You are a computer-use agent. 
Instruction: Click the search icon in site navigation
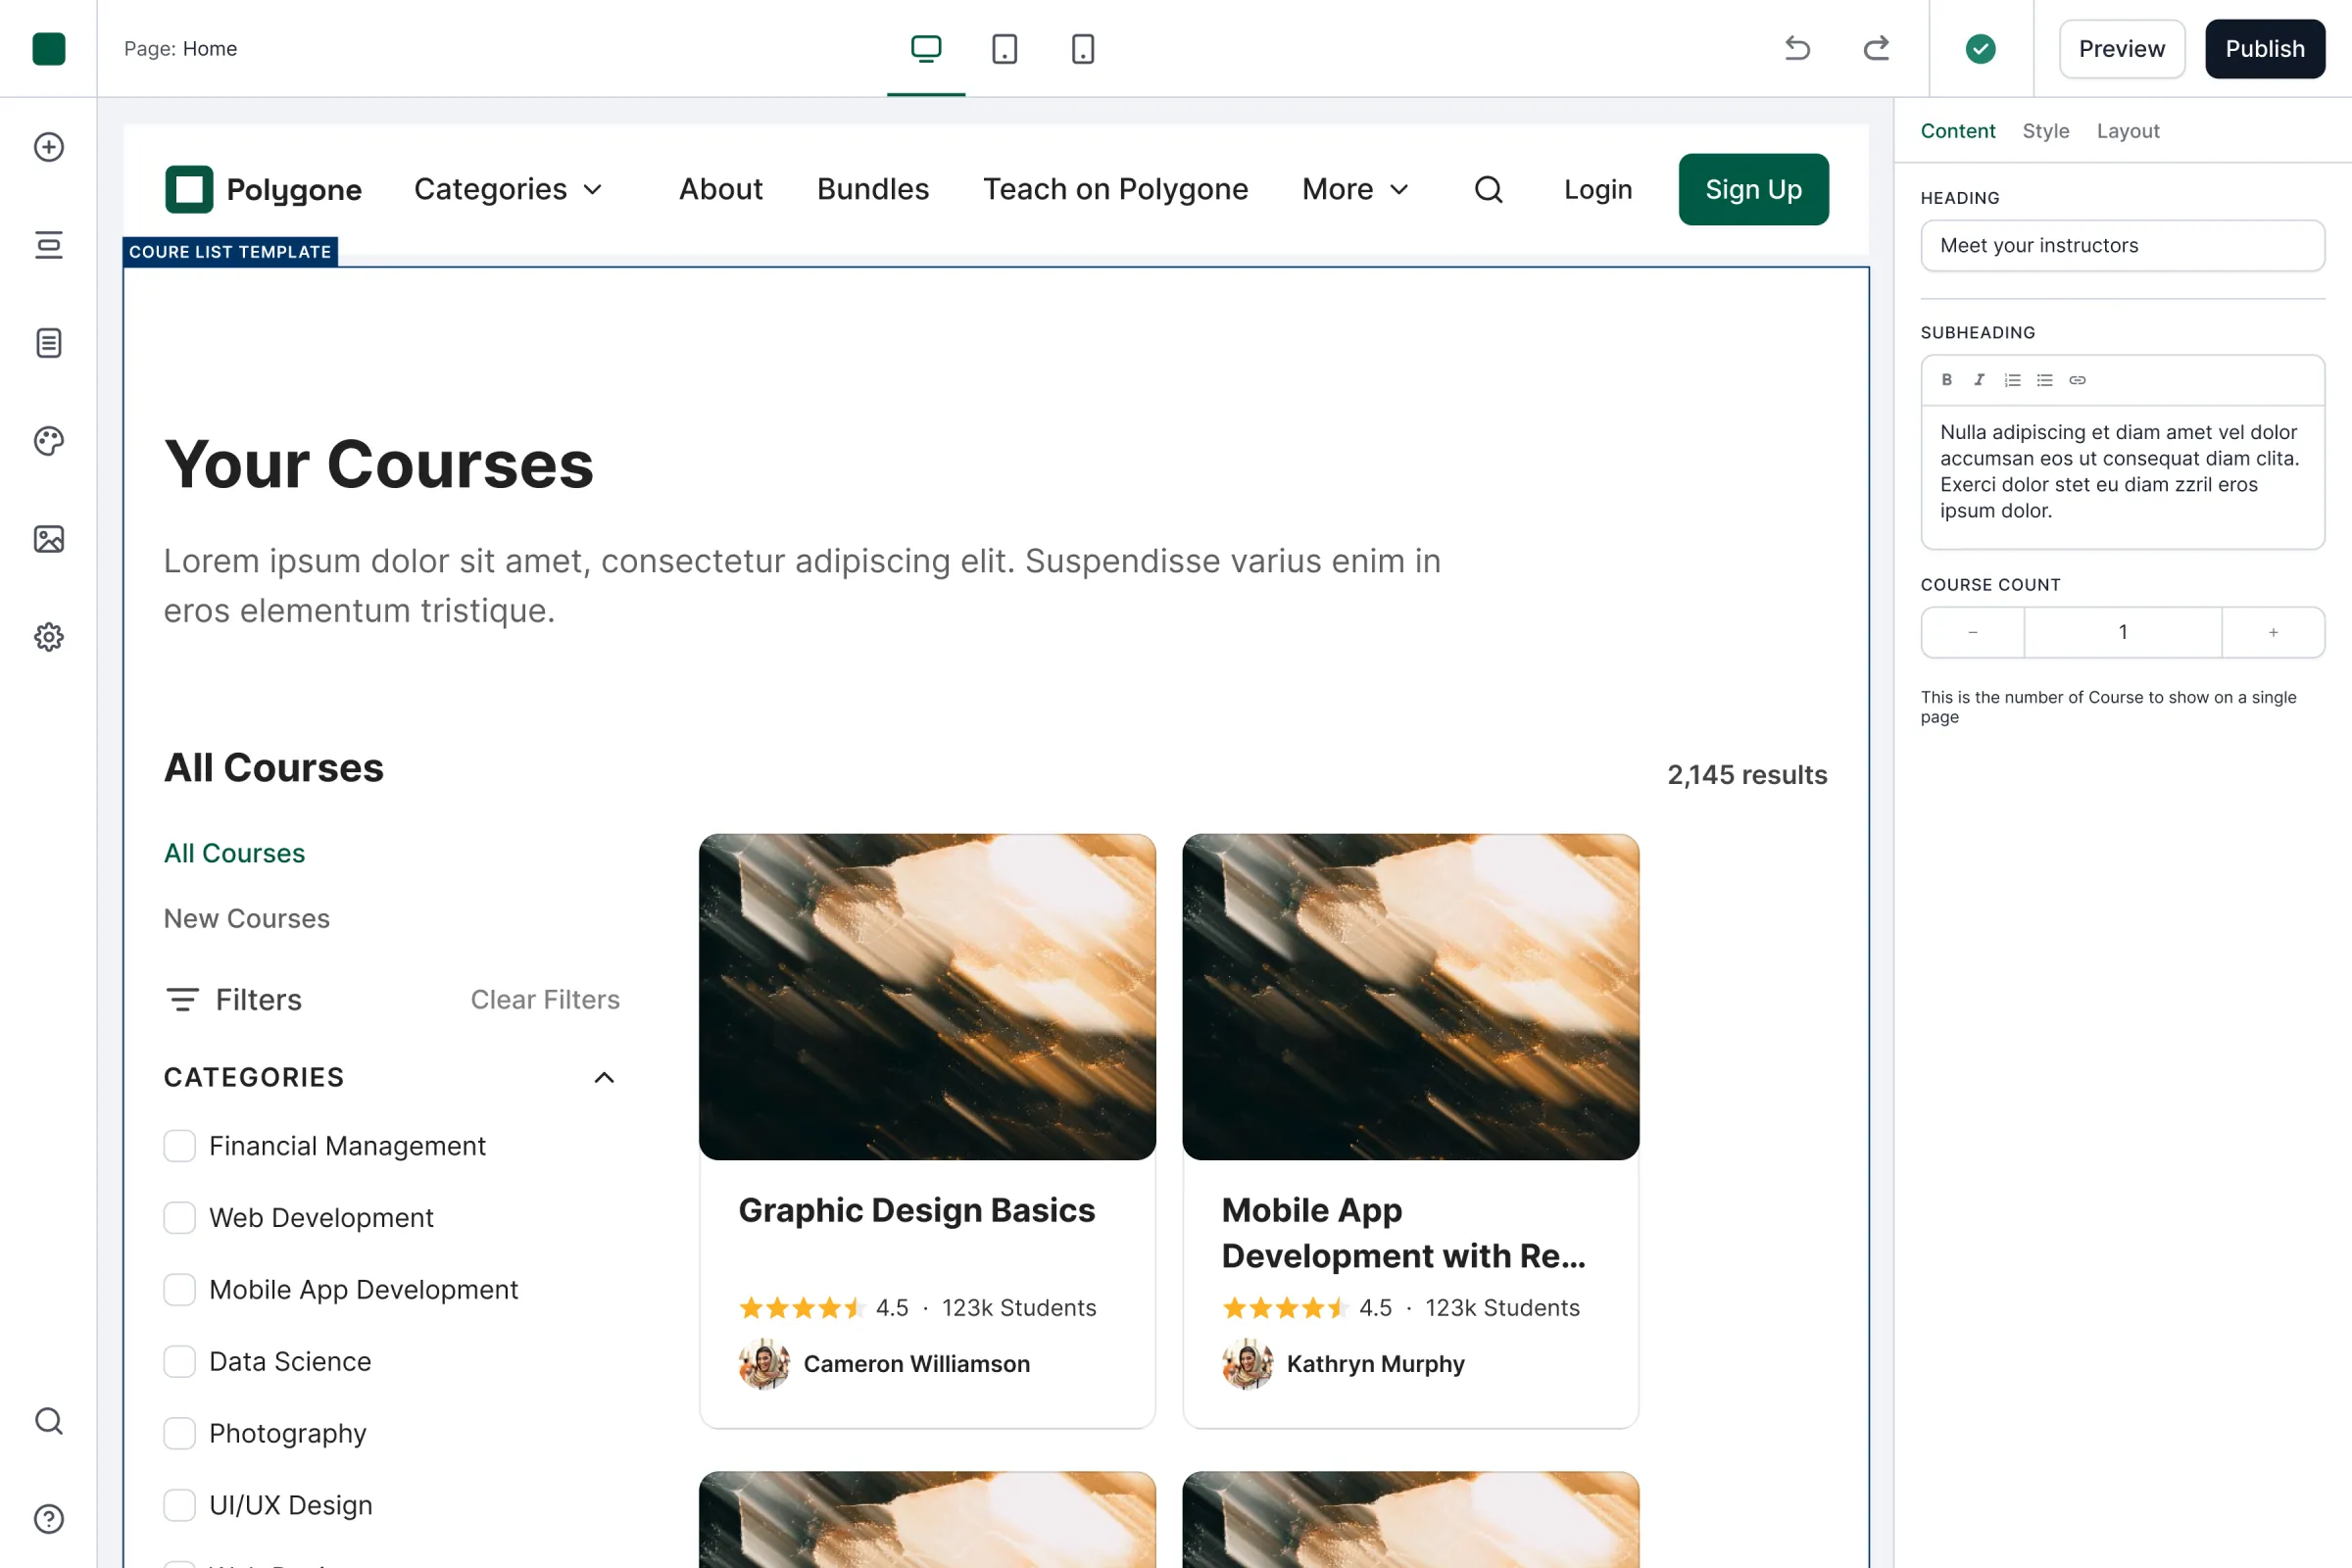click(x=1488, y=189)
